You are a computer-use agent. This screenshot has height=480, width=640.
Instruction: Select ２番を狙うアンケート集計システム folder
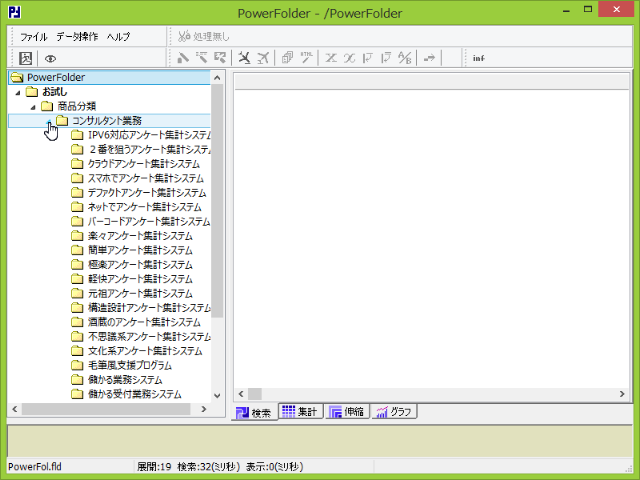tap(149, 149)
